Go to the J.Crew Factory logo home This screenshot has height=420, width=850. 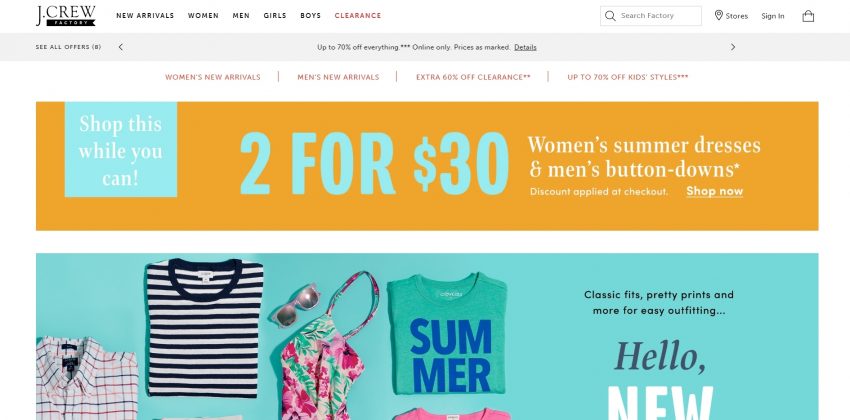tap(66, 16)
